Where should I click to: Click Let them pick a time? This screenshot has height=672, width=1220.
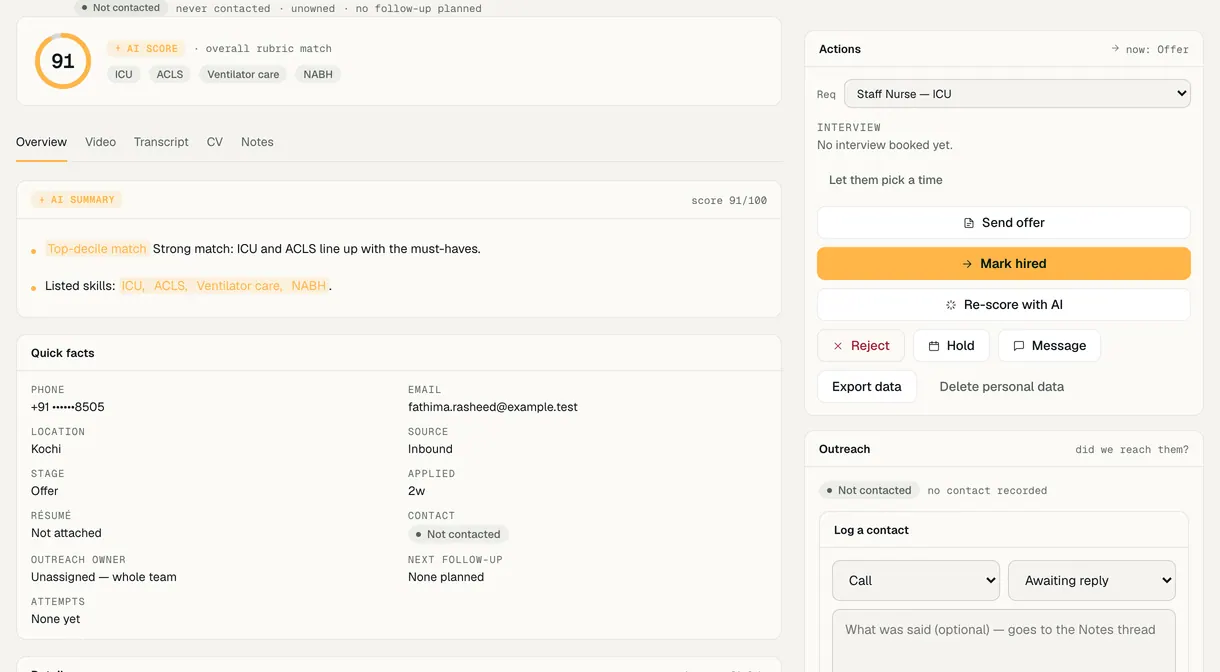[x=886, y=180]
